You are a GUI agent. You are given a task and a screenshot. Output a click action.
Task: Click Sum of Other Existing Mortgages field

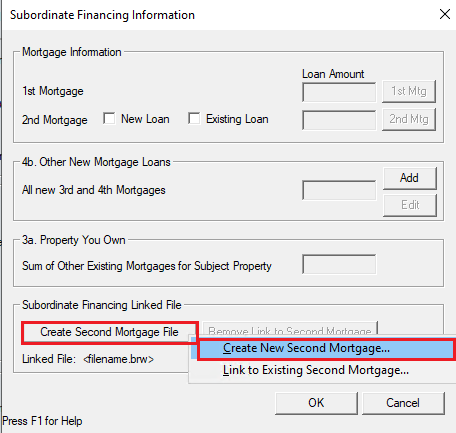tap(339, 264)
